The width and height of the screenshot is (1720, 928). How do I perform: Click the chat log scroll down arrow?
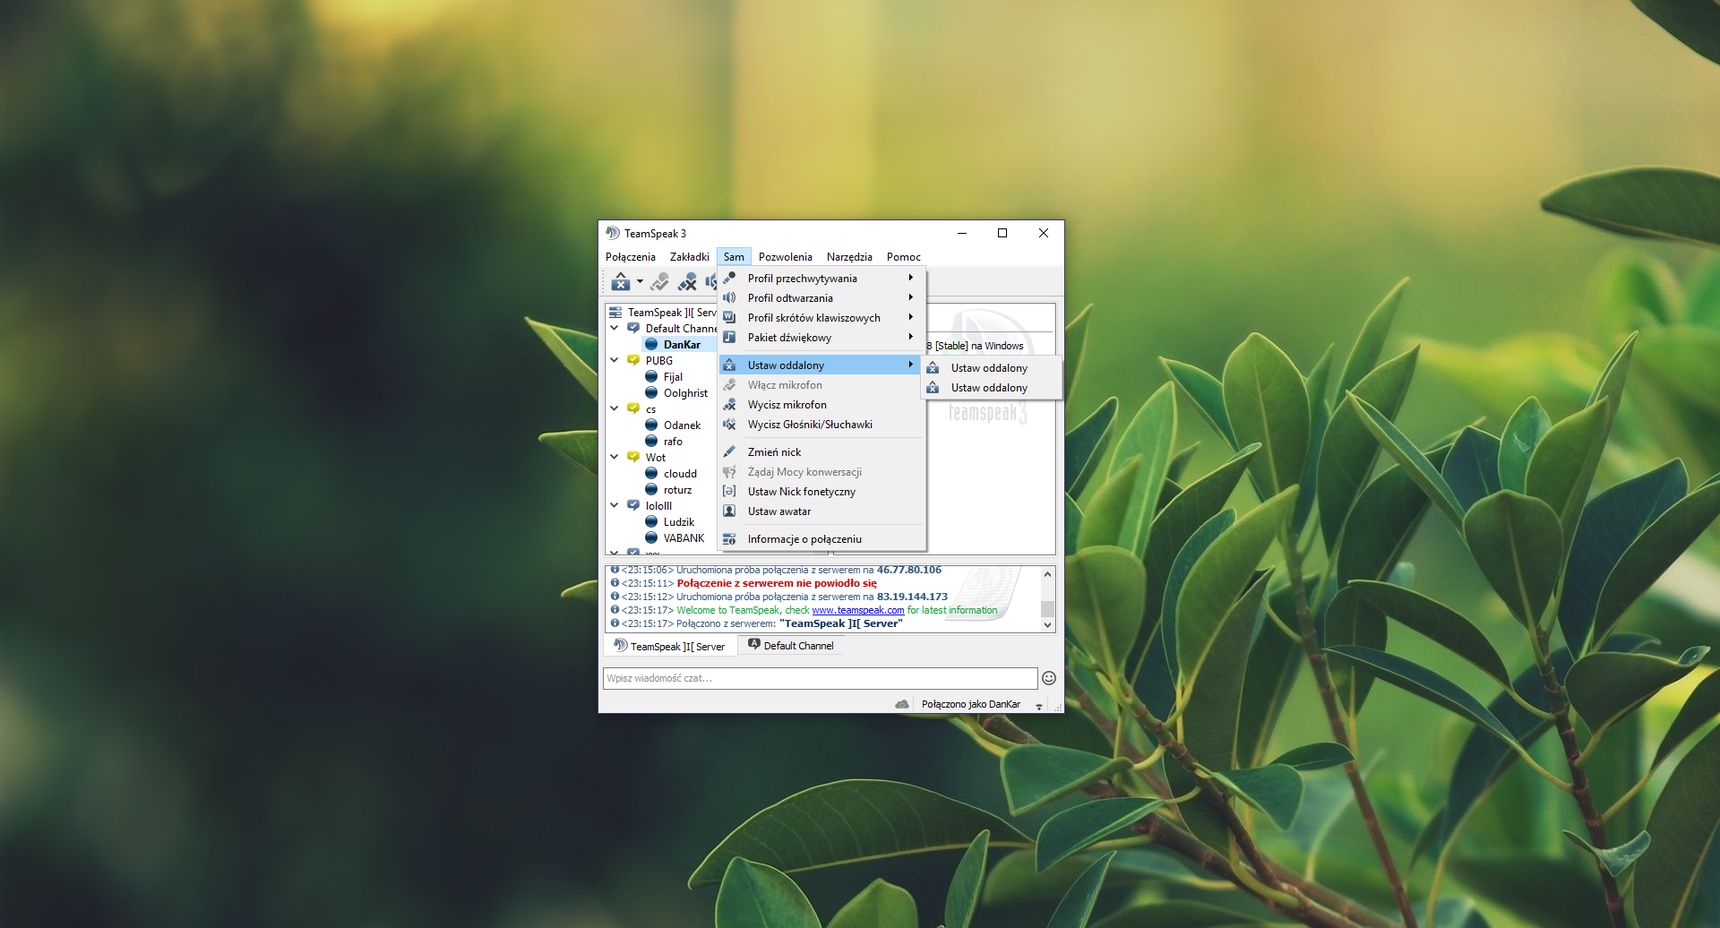click(1047, 625)
